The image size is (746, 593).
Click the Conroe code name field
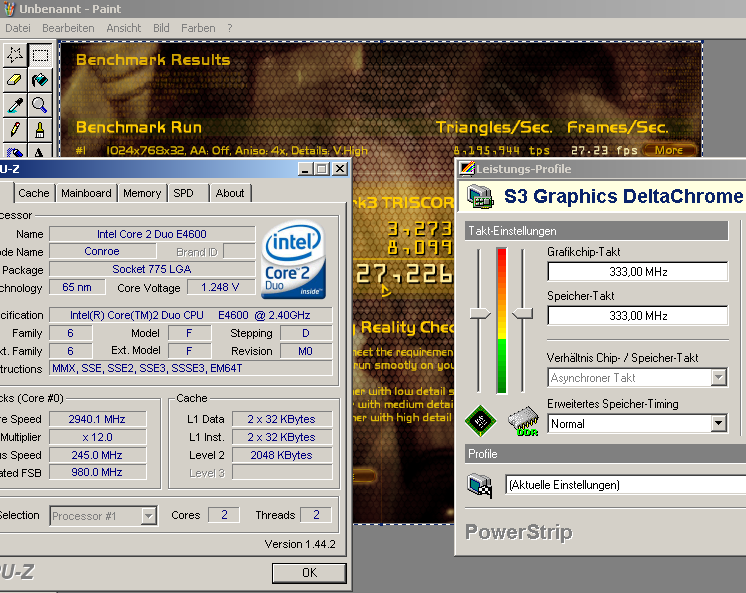click(x=102, y=251)
